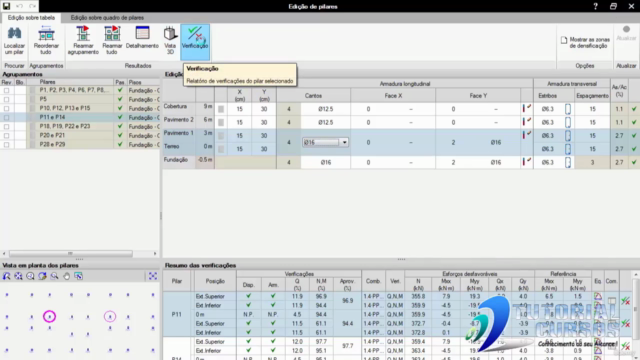Select the P28 e P29 group row
Viewport: 640px width, 360px height.
[x=80, y=144]
